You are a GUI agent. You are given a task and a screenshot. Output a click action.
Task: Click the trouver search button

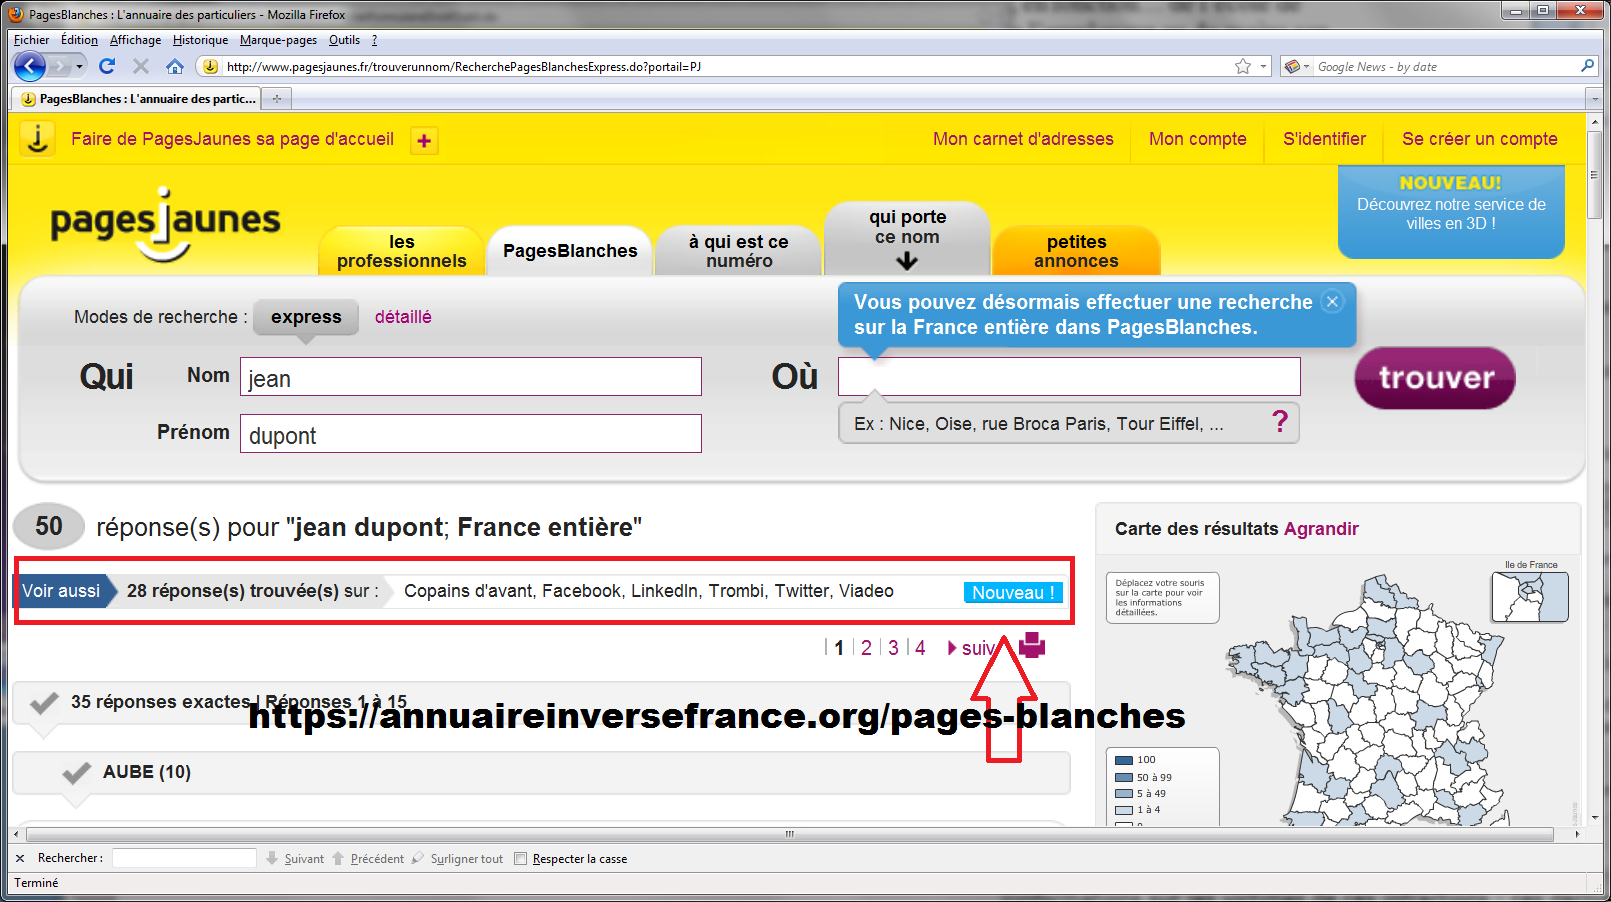coord(1435,378)
